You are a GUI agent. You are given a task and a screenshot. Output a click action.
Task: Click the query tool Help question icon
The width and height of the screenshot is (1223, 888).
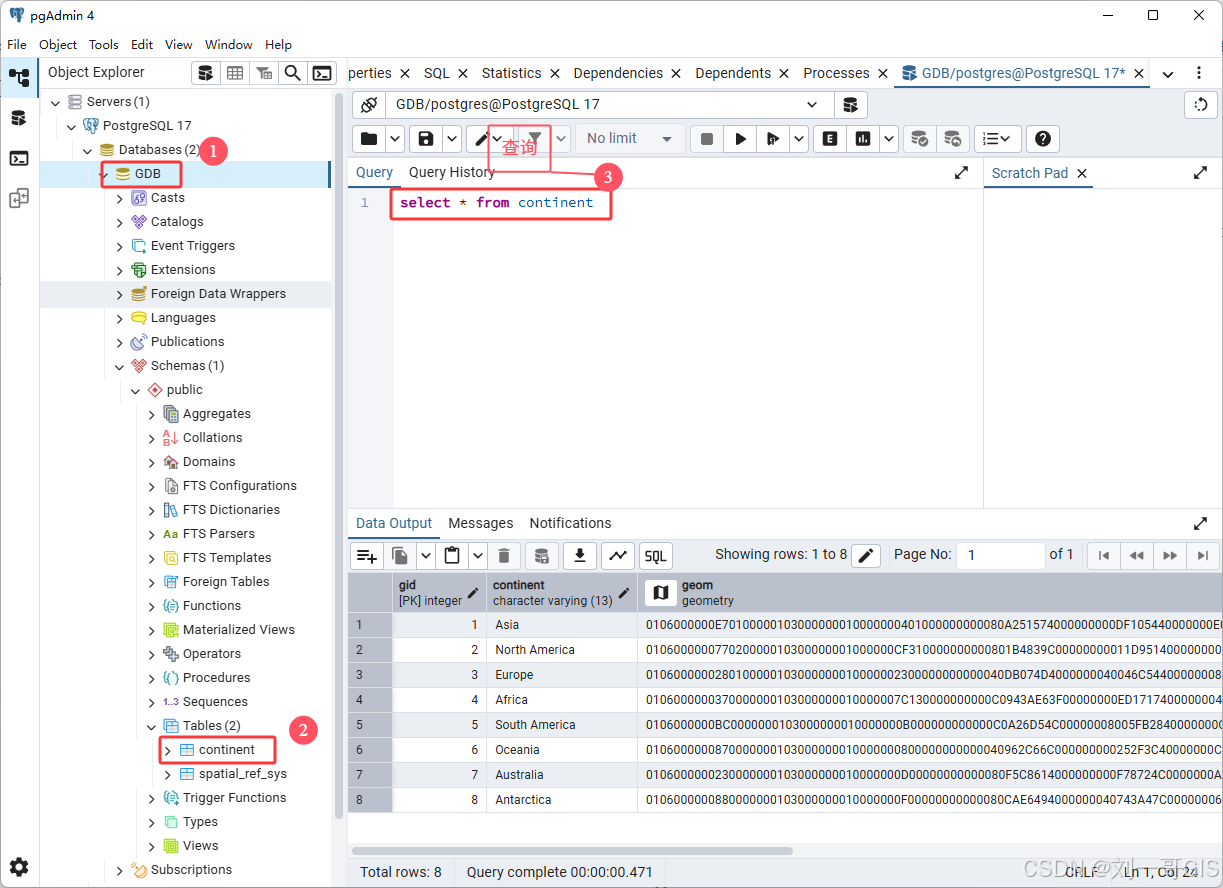click(x=1043, y=138)
